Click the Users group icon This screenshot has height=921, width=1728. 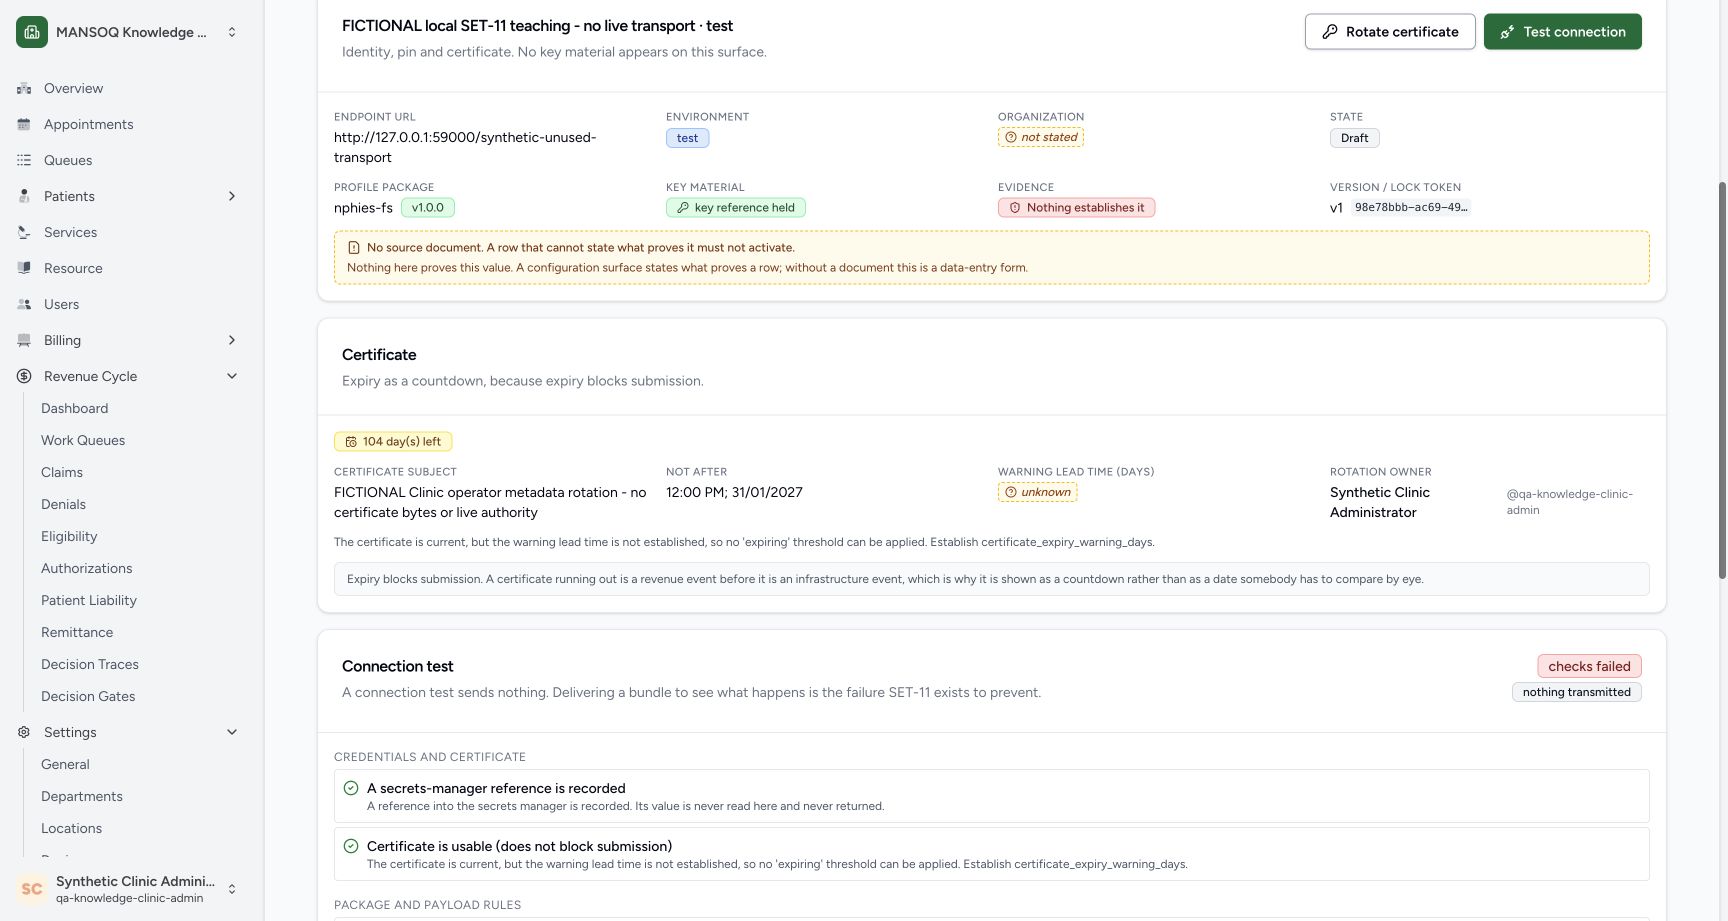pos(24,304)
